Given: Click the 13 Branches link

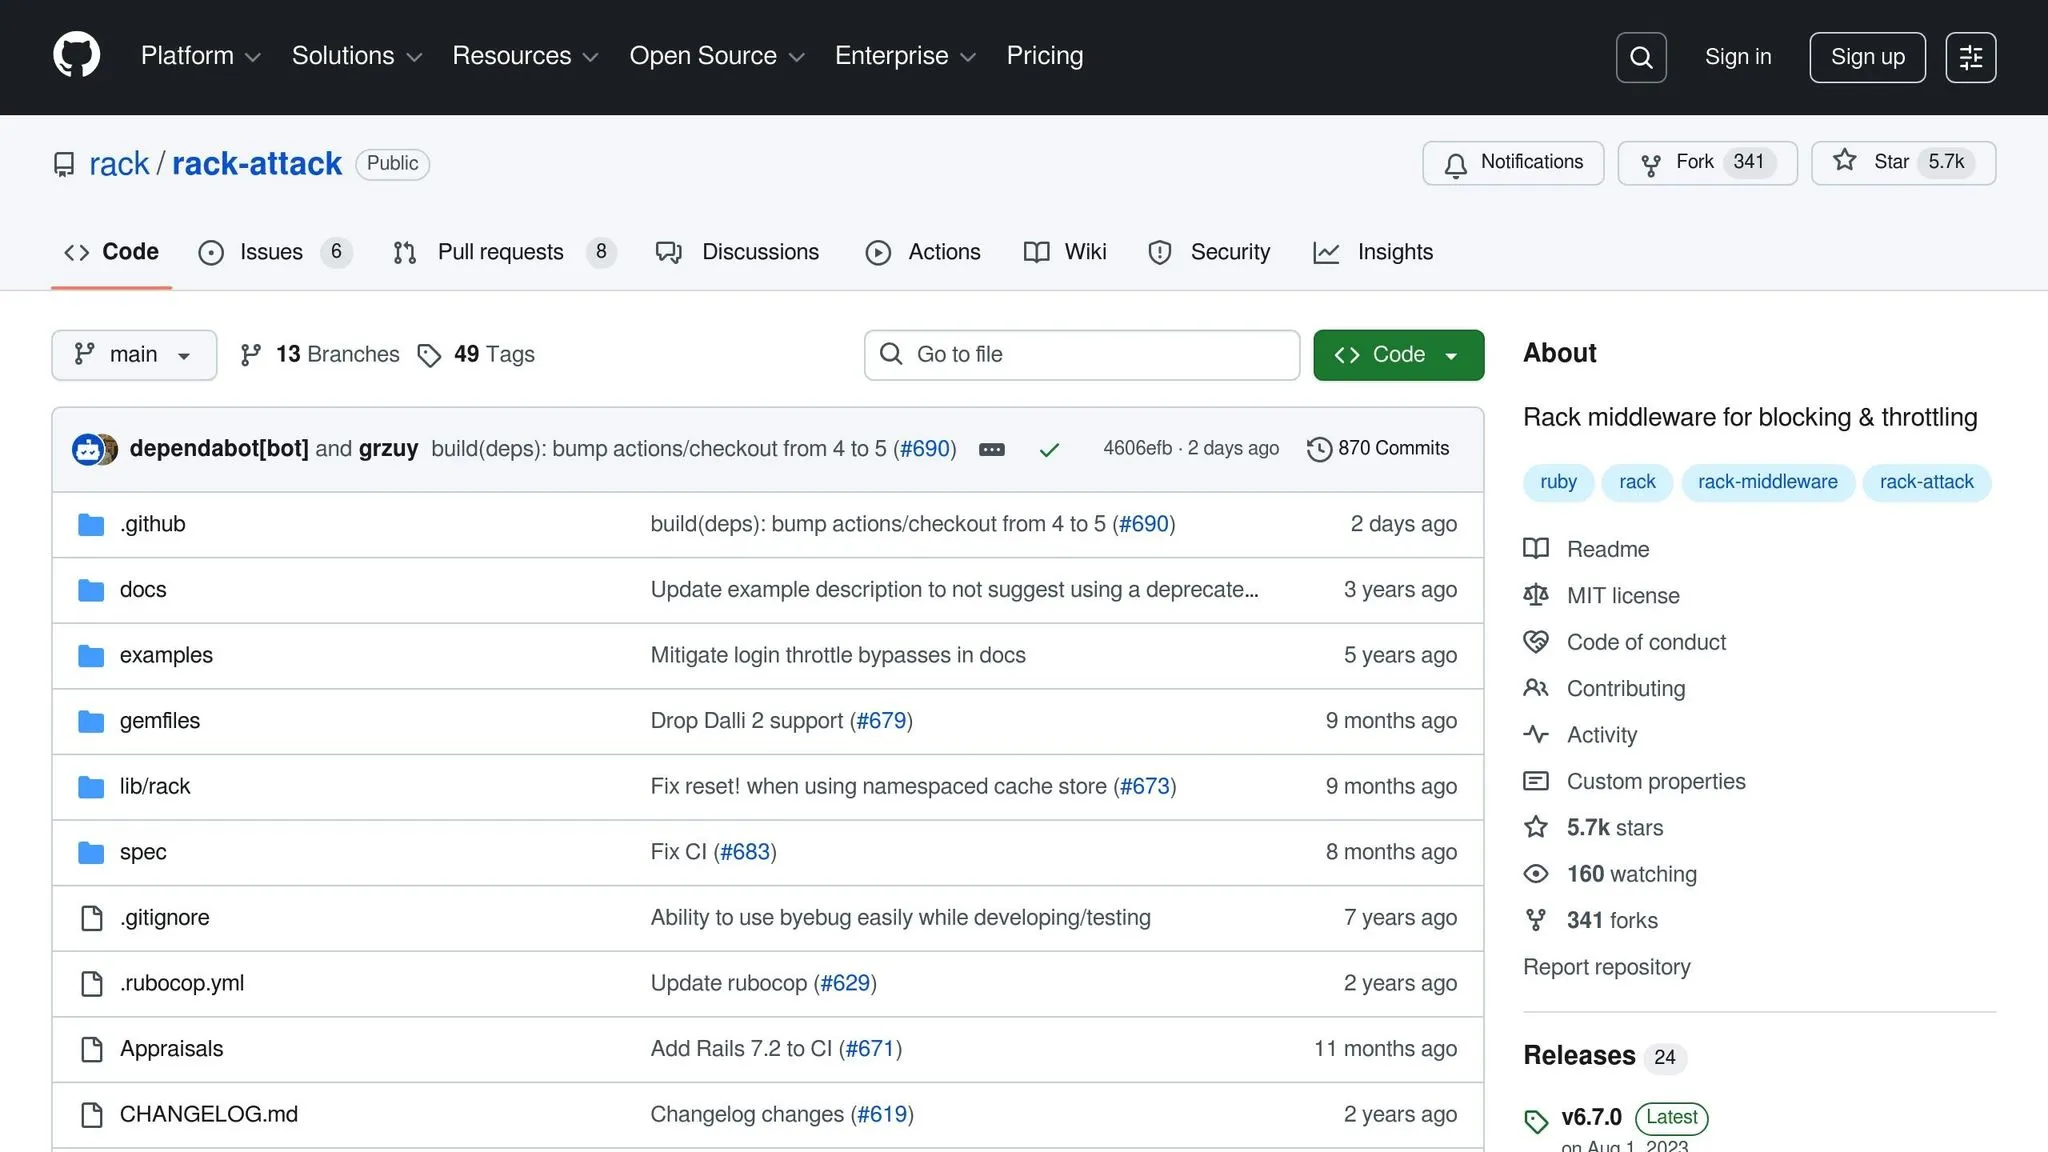Looking at the screenshot, I should [320, 355].
